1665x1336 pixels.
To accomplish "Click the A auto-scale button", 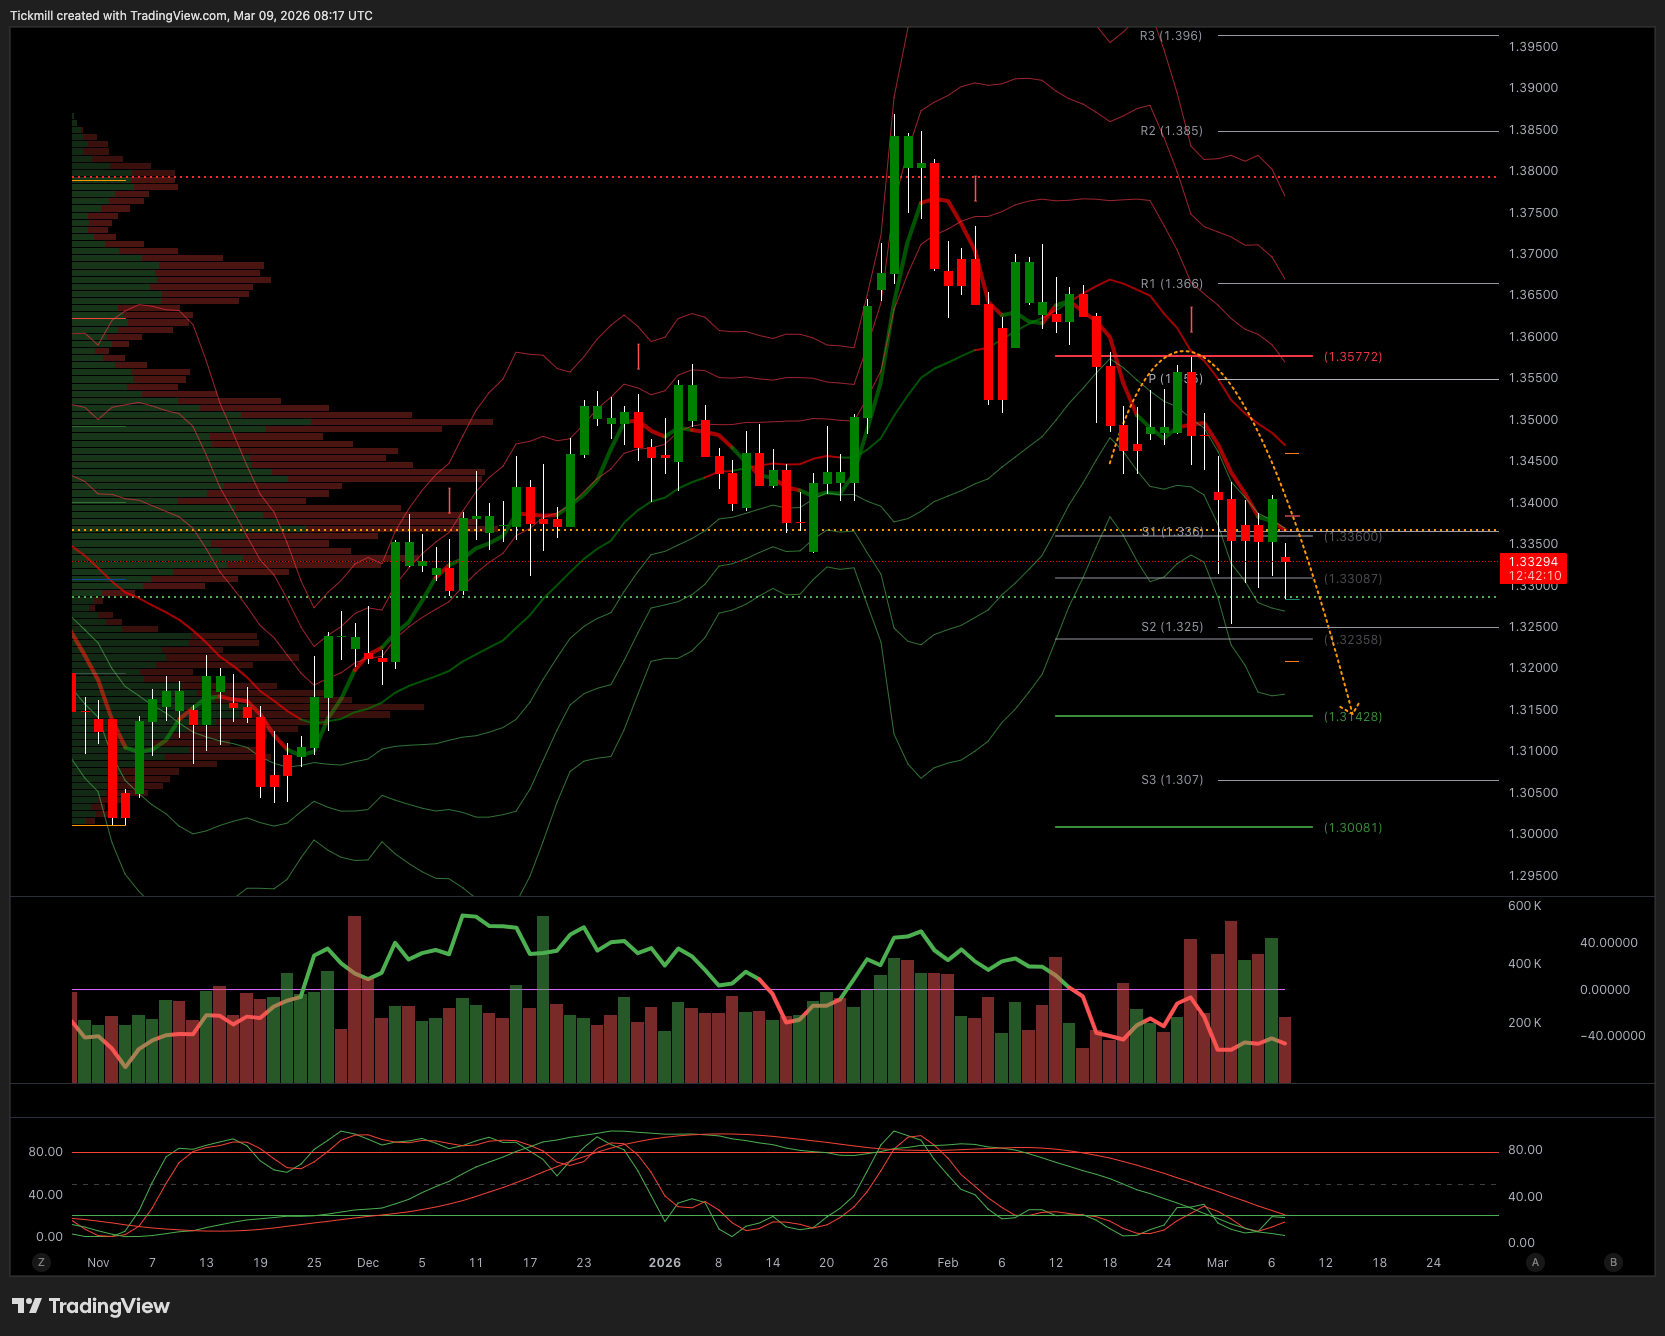I will [1535, 1262].
